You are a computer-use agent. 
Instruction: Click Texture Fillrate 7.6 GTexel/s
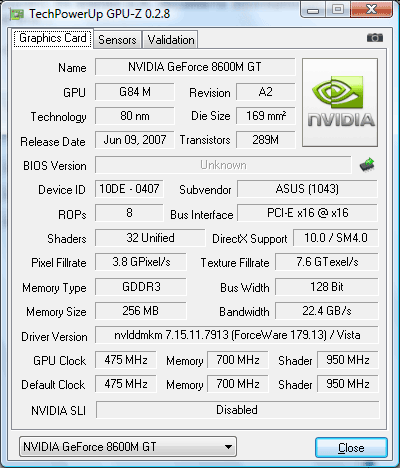coord(327,262)
